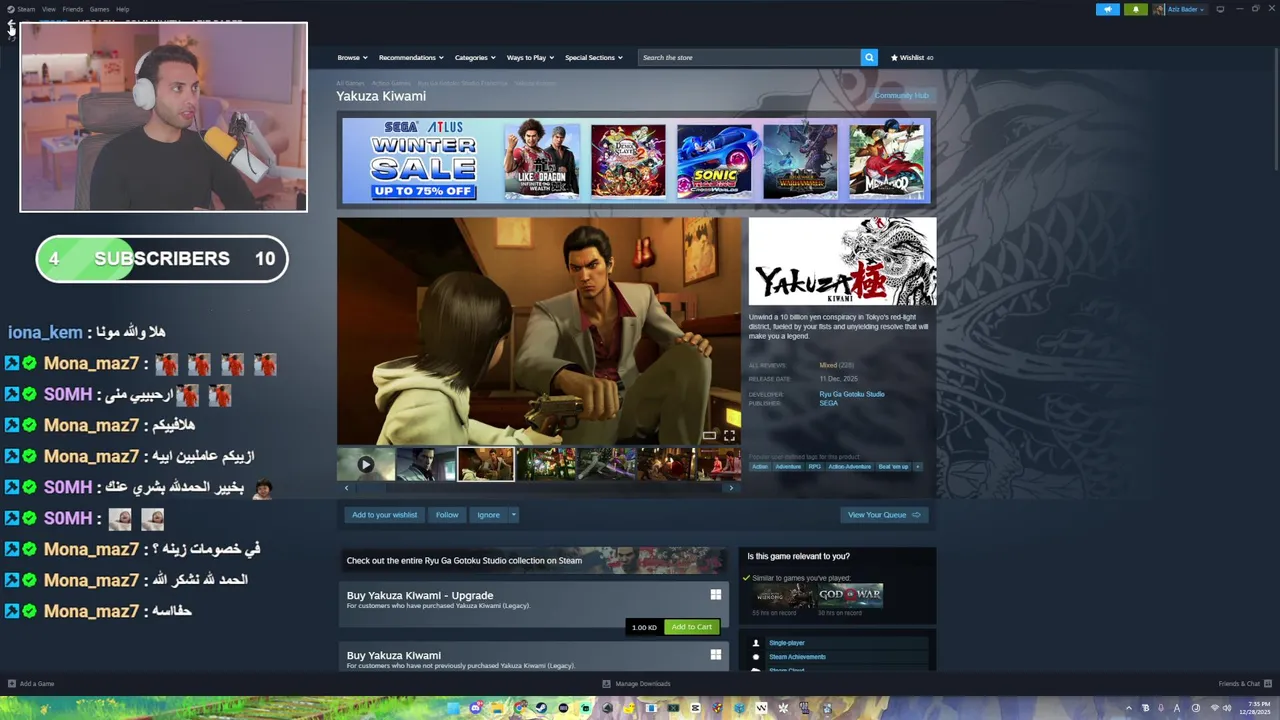
Task: Open the Help menu
Action: coord(122,9)
